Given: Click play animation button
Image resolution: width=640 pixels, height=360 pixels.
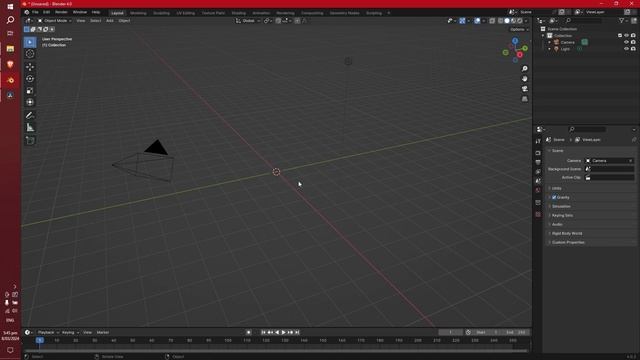Looking at the screenshot, I should 284,332.
